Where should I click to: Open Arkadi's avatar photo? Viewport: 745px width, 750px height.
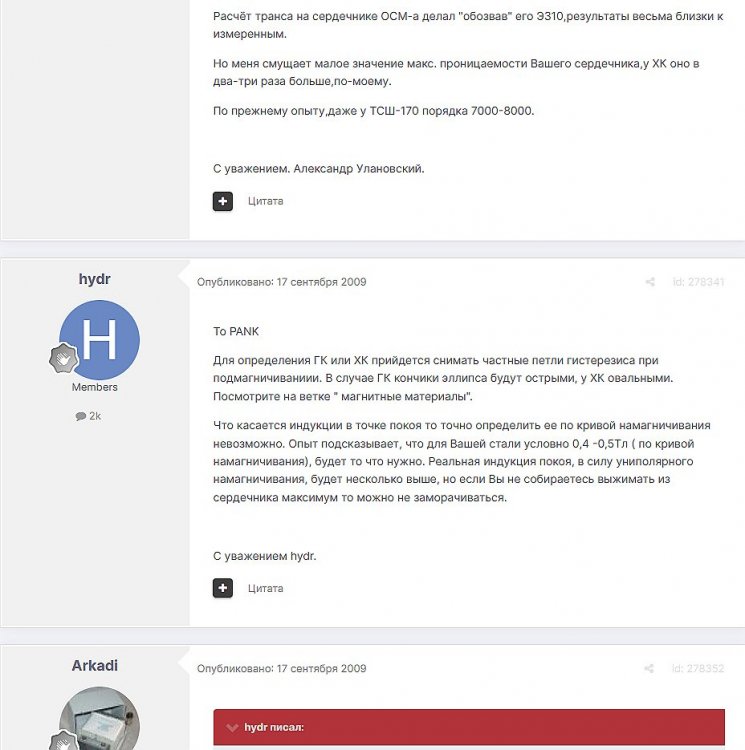(x=99, y=718)
